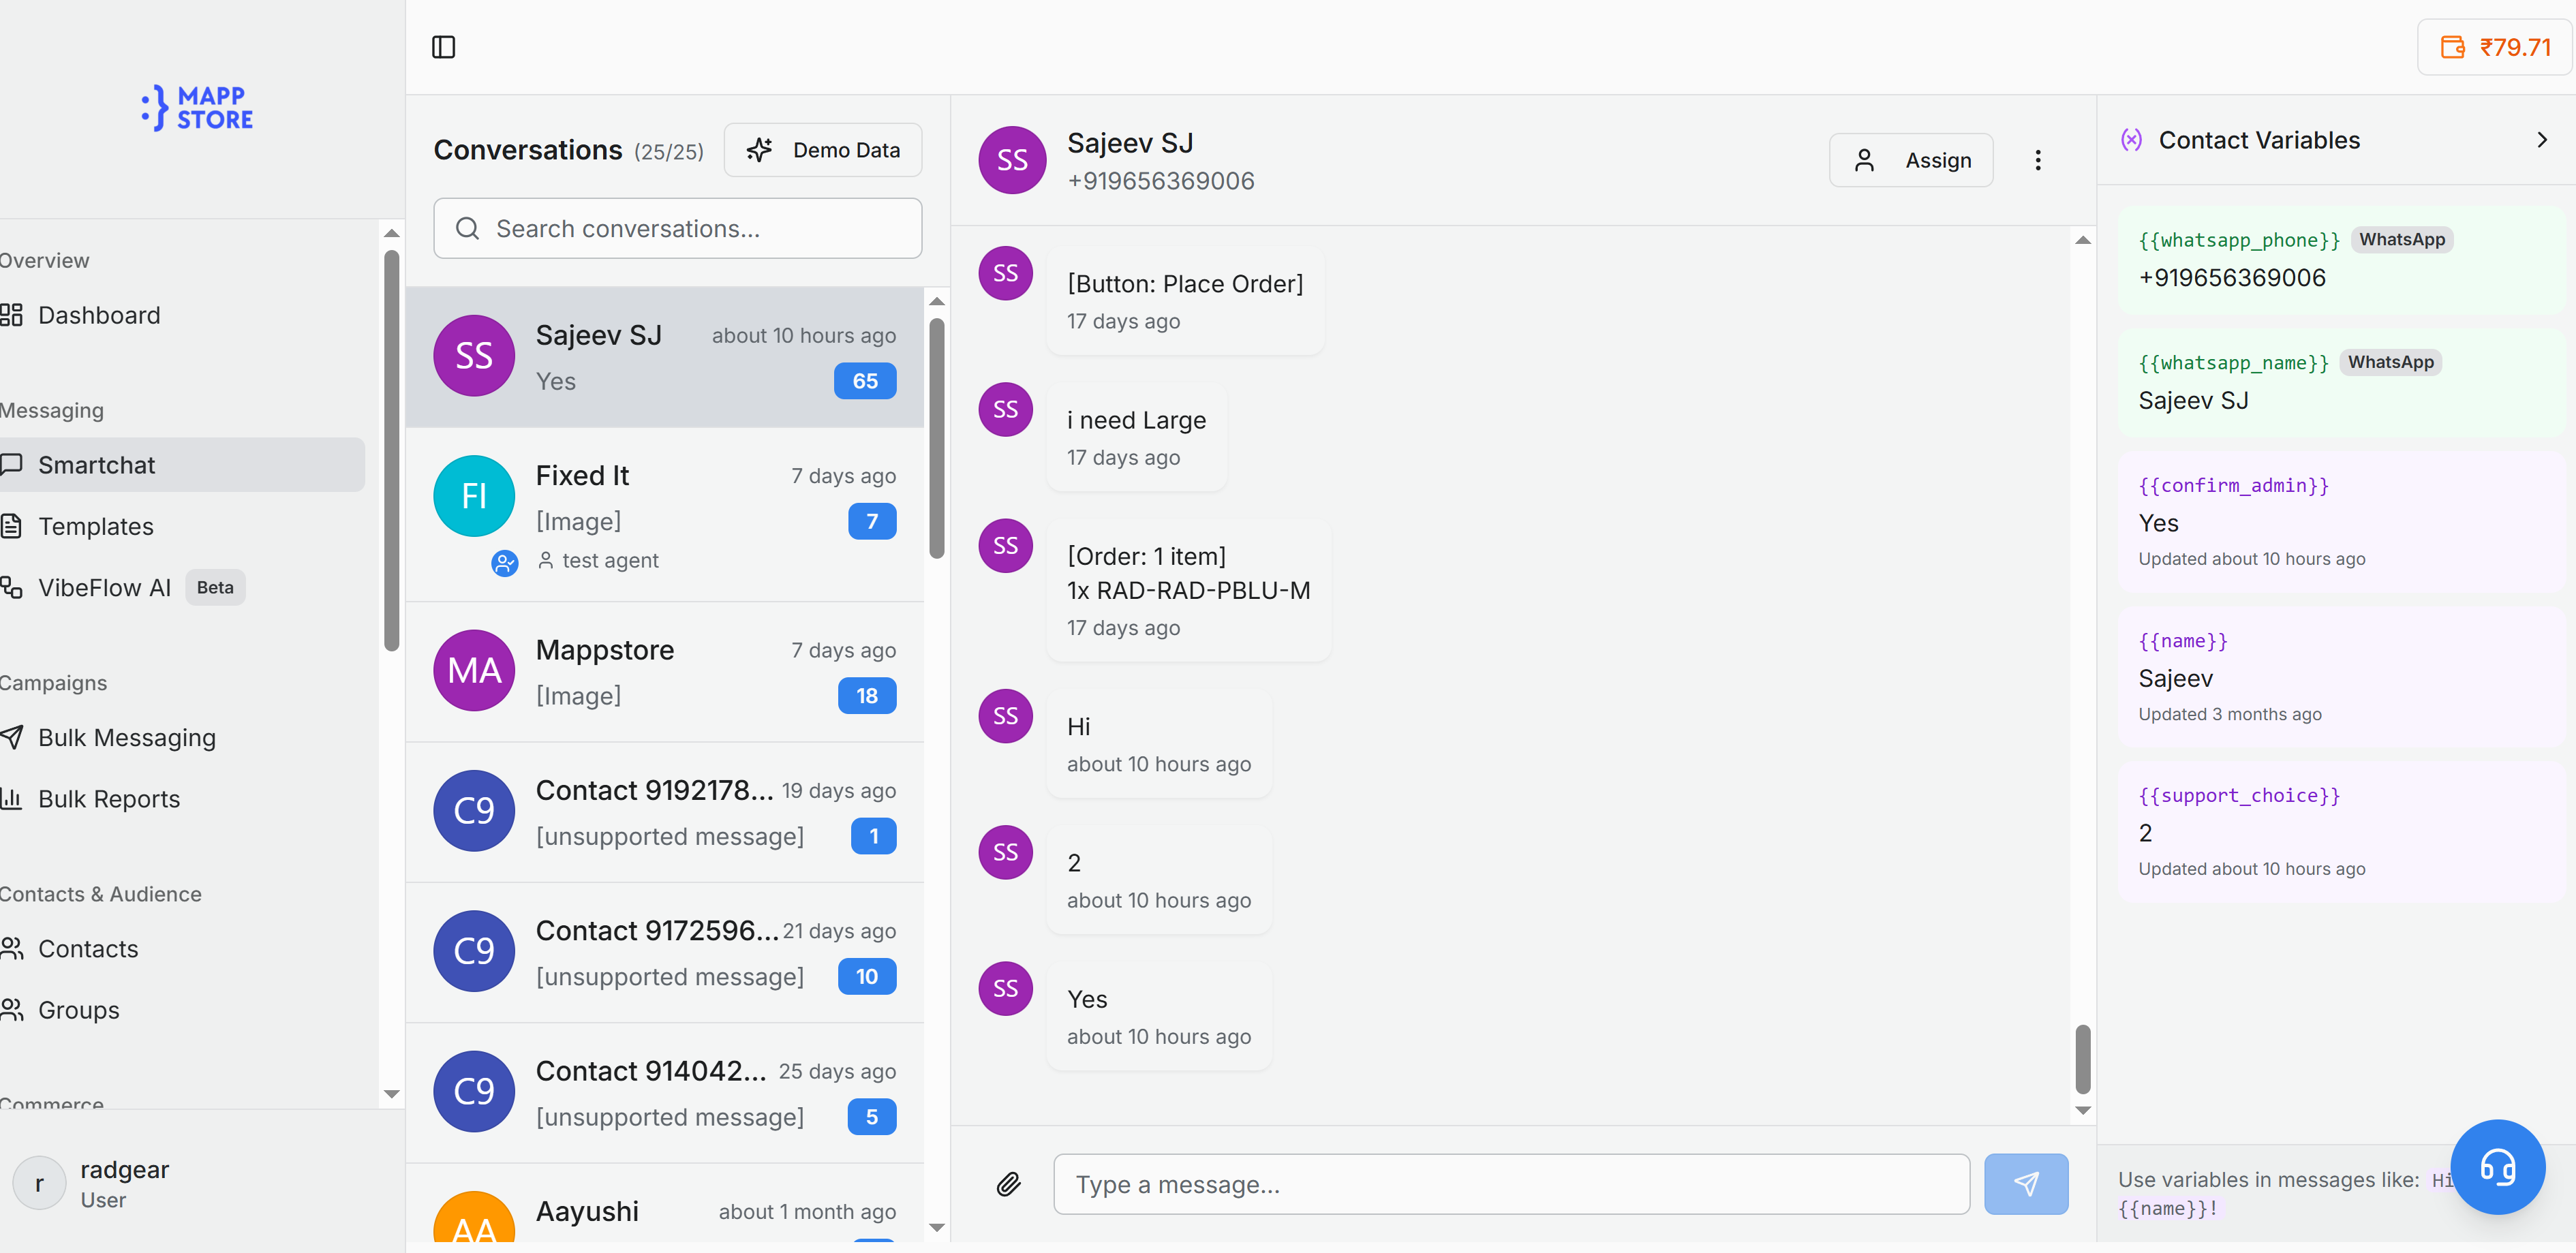Focus the Search conversations field

[x=677, y=228]
